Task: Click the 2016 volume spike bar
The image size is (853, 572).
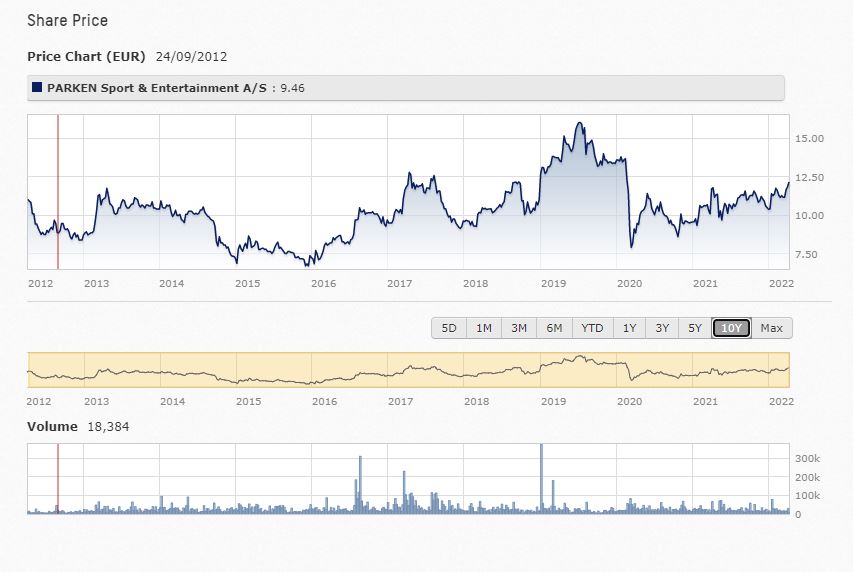Action: 360,484
